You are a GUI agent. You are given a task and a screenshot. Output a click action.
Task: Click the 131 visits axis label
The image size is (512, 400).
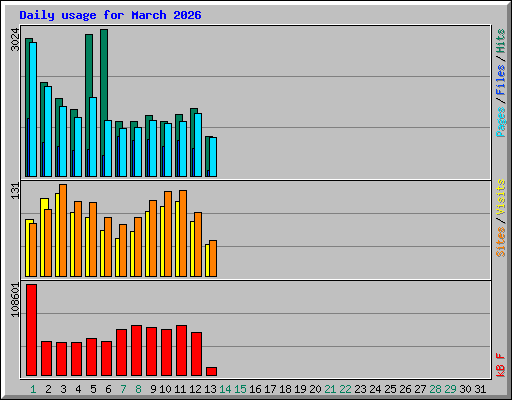pyautogui.click(x=15, y=191)
